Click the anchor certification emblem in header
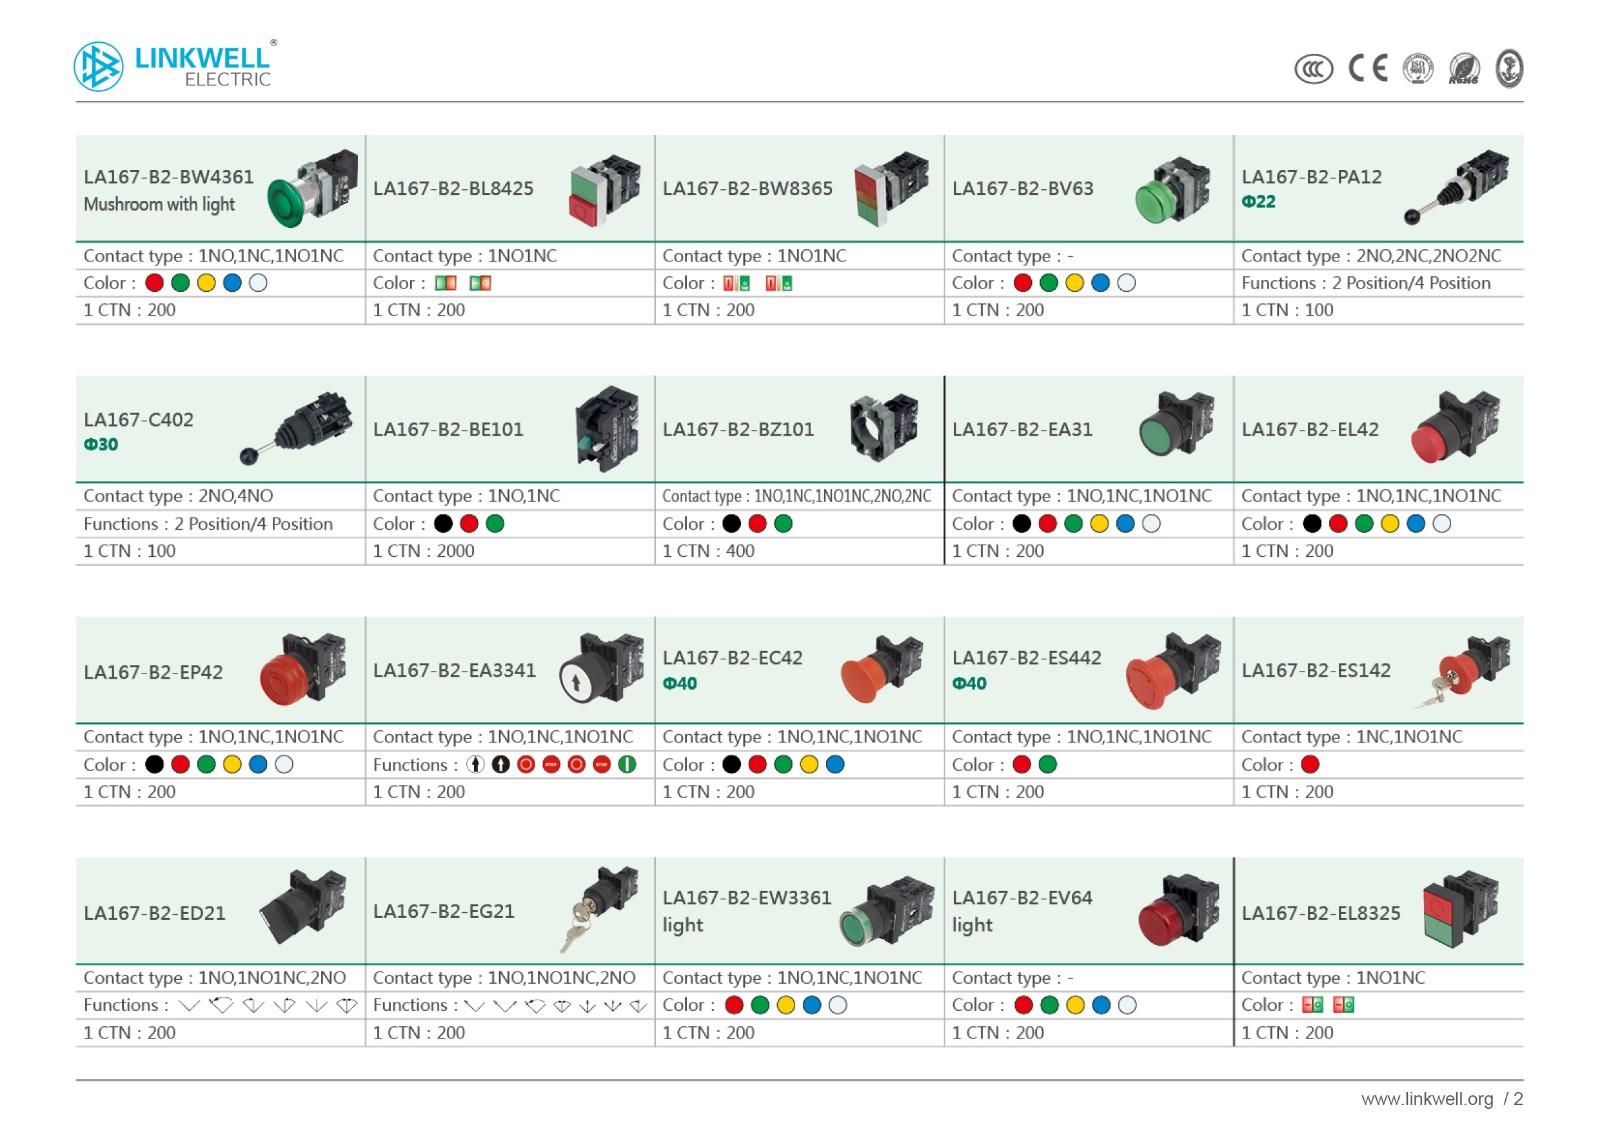This screenshot has width=1600, height=1142. 1508,68
